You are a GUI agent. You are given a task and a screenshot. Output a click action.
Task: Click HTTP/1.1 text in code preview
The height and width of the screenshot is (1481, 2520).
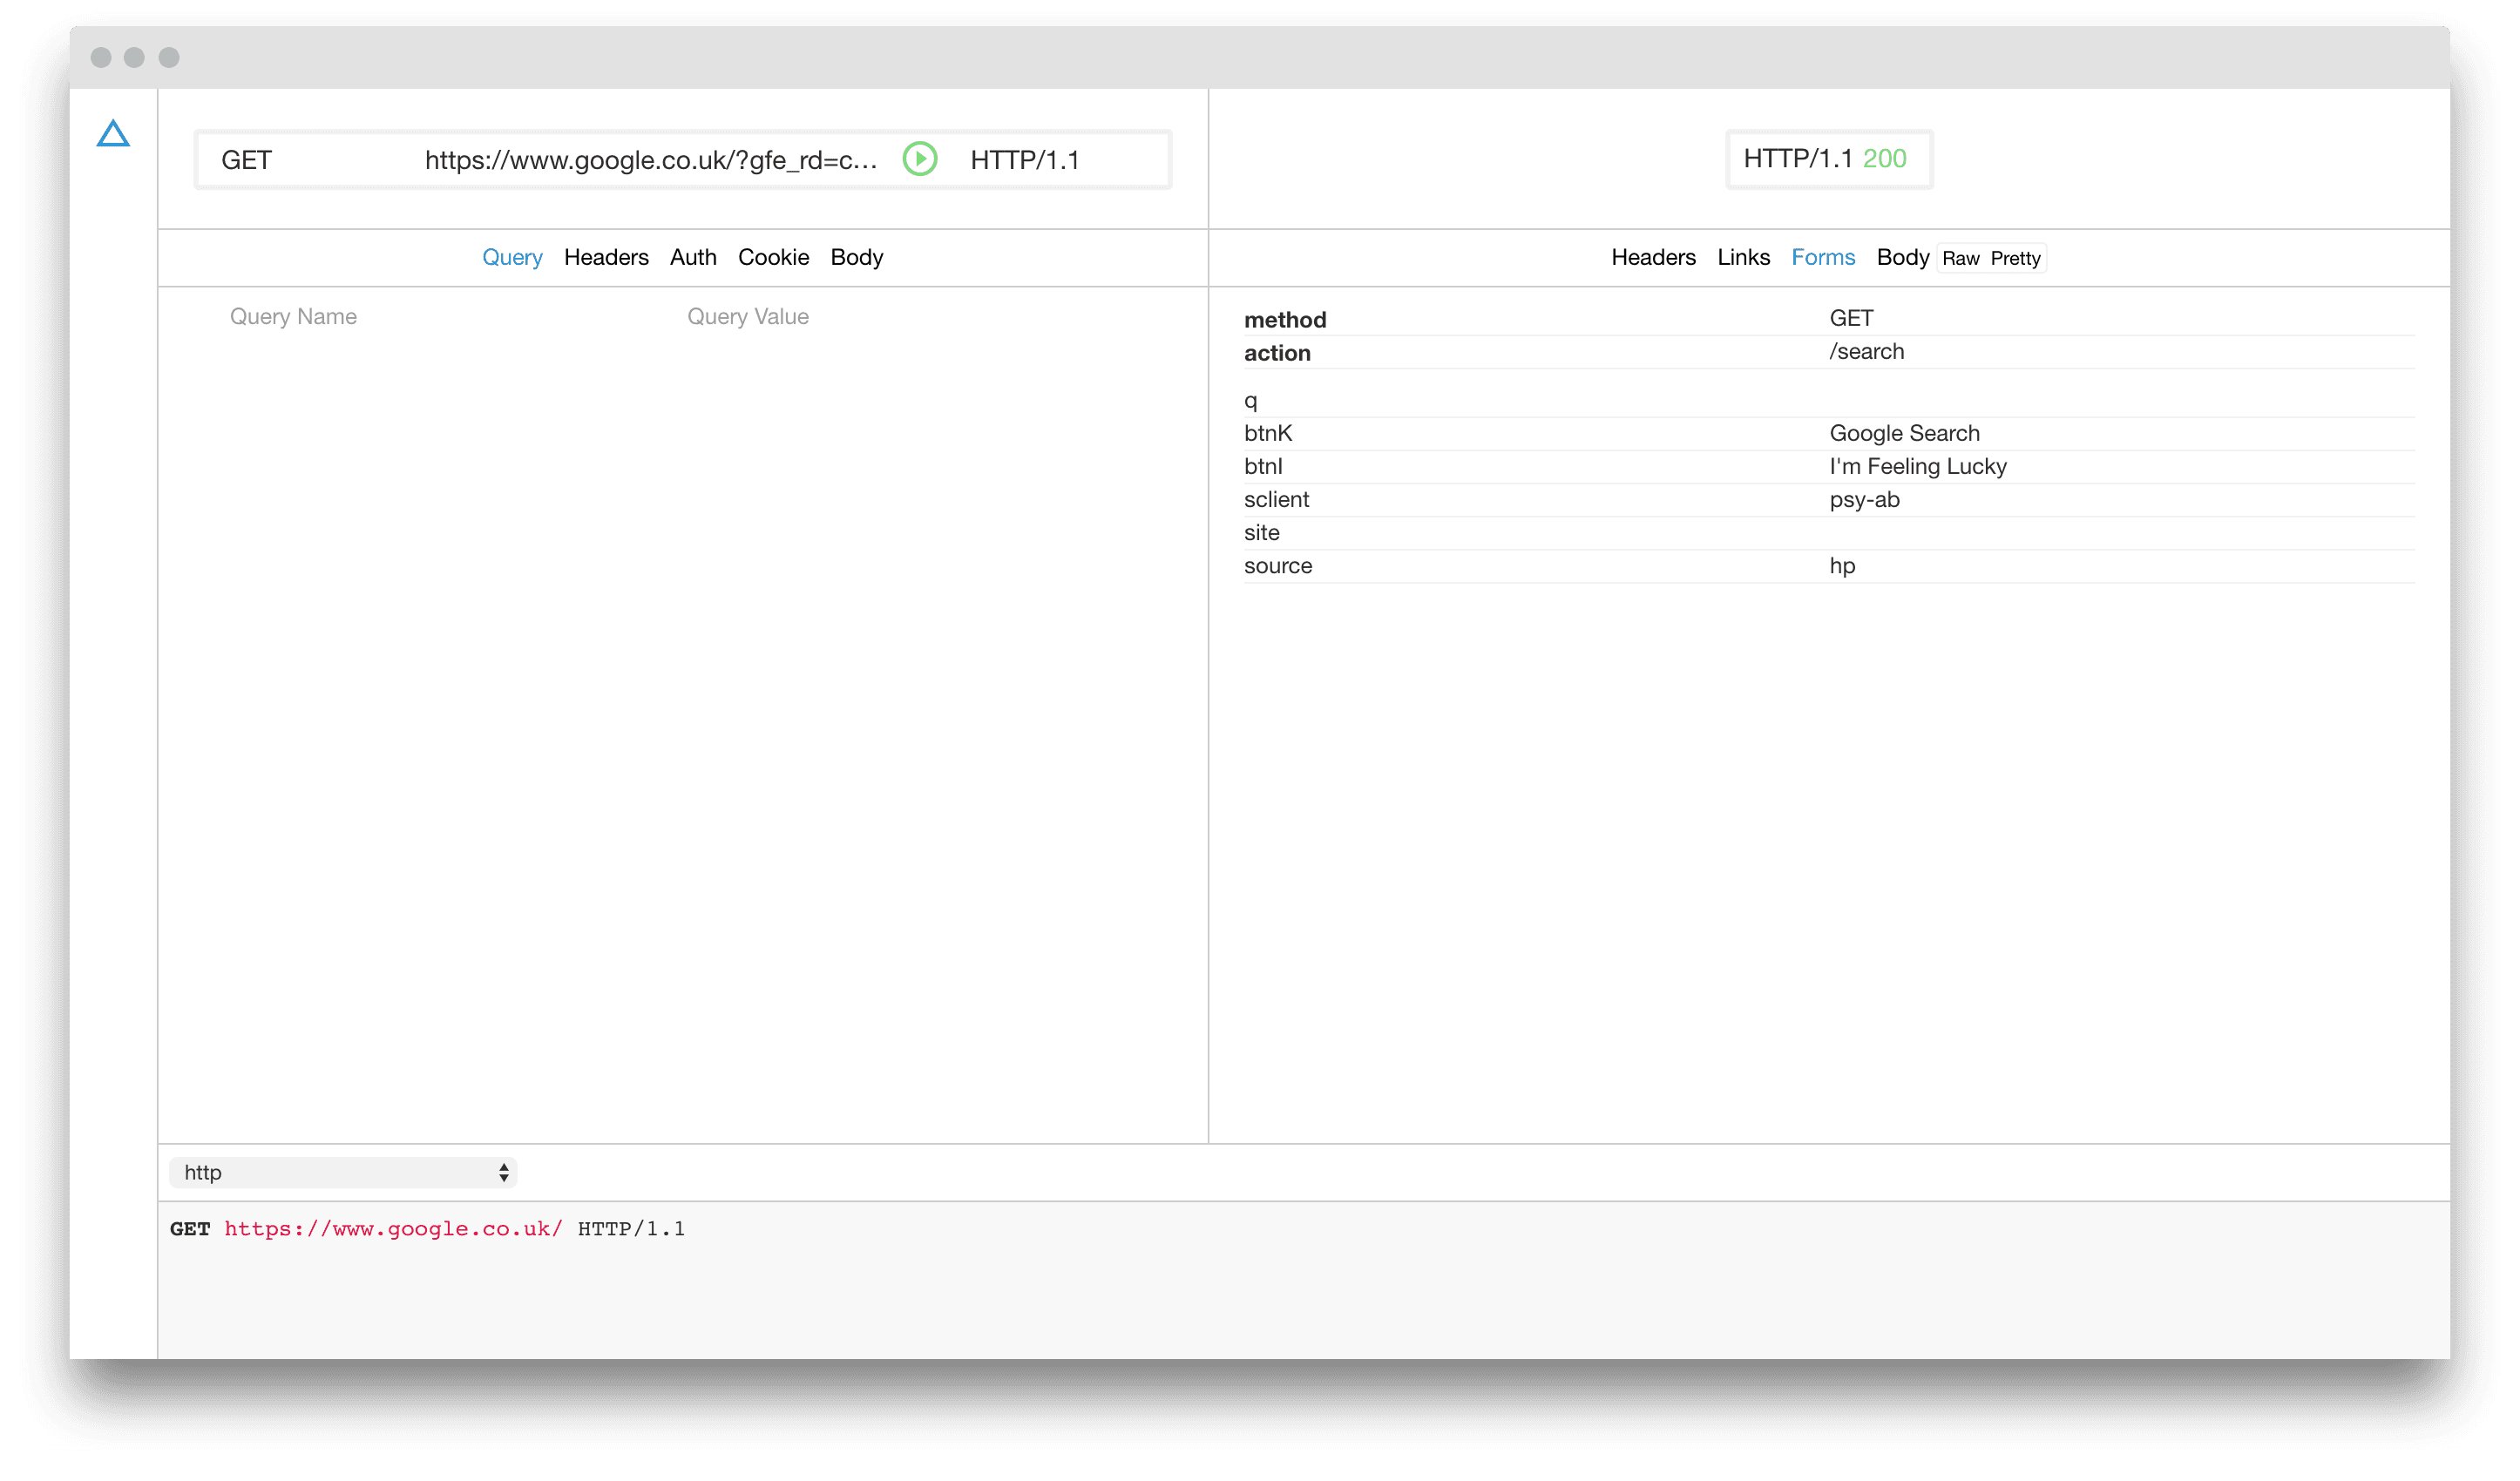(631, 1228)
